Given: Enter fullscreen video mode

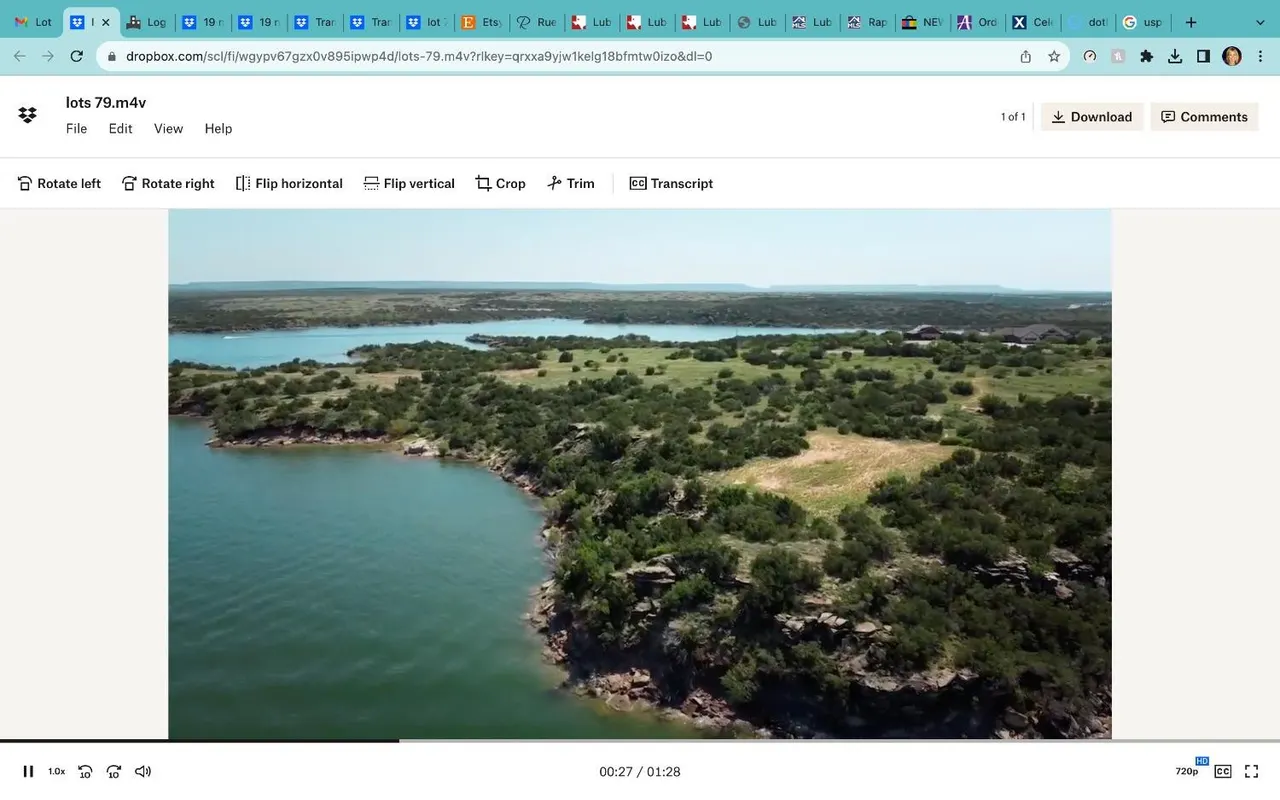Looking at the screenshot, I should (x=1252, y=771).
